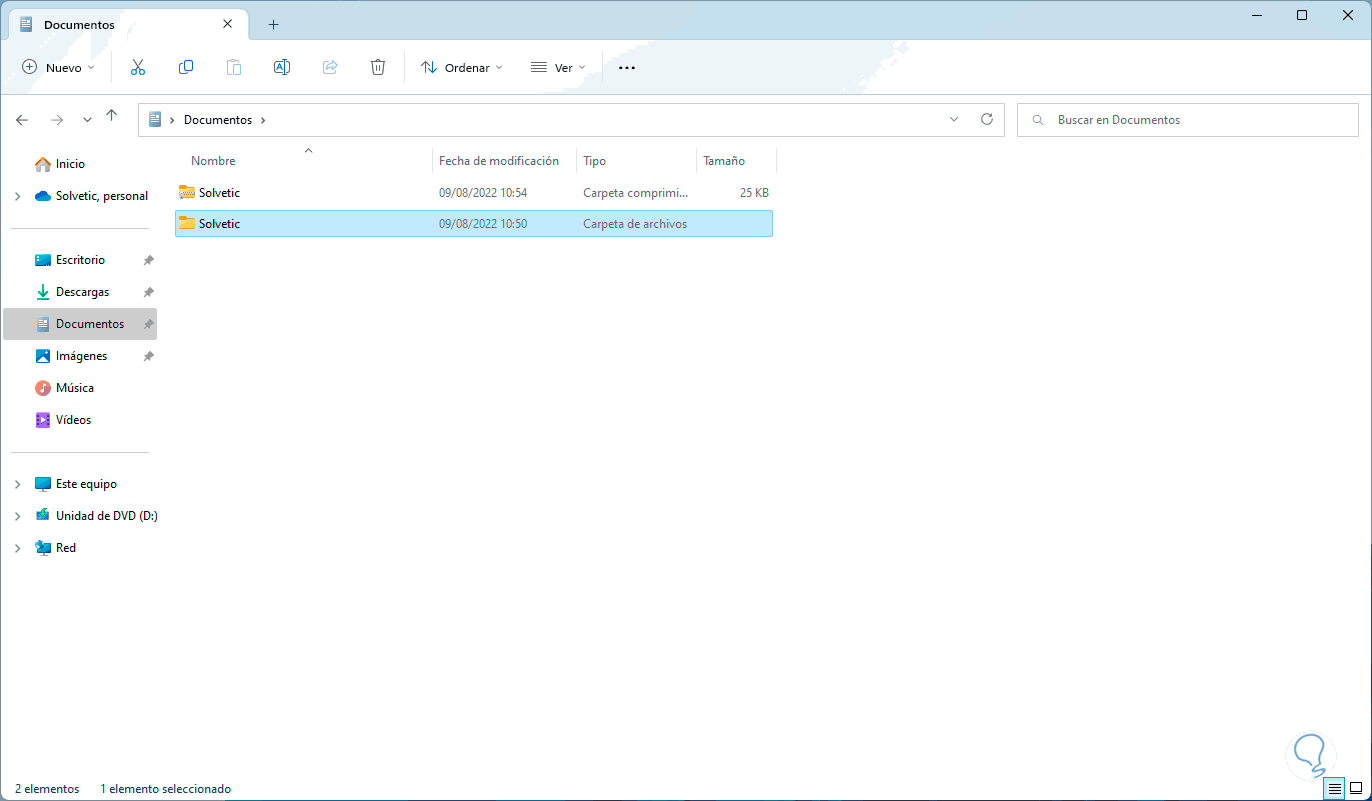Open the three-dot more options menu
The width and height of the screenshot is (1372, 801).
click(627, 67)
